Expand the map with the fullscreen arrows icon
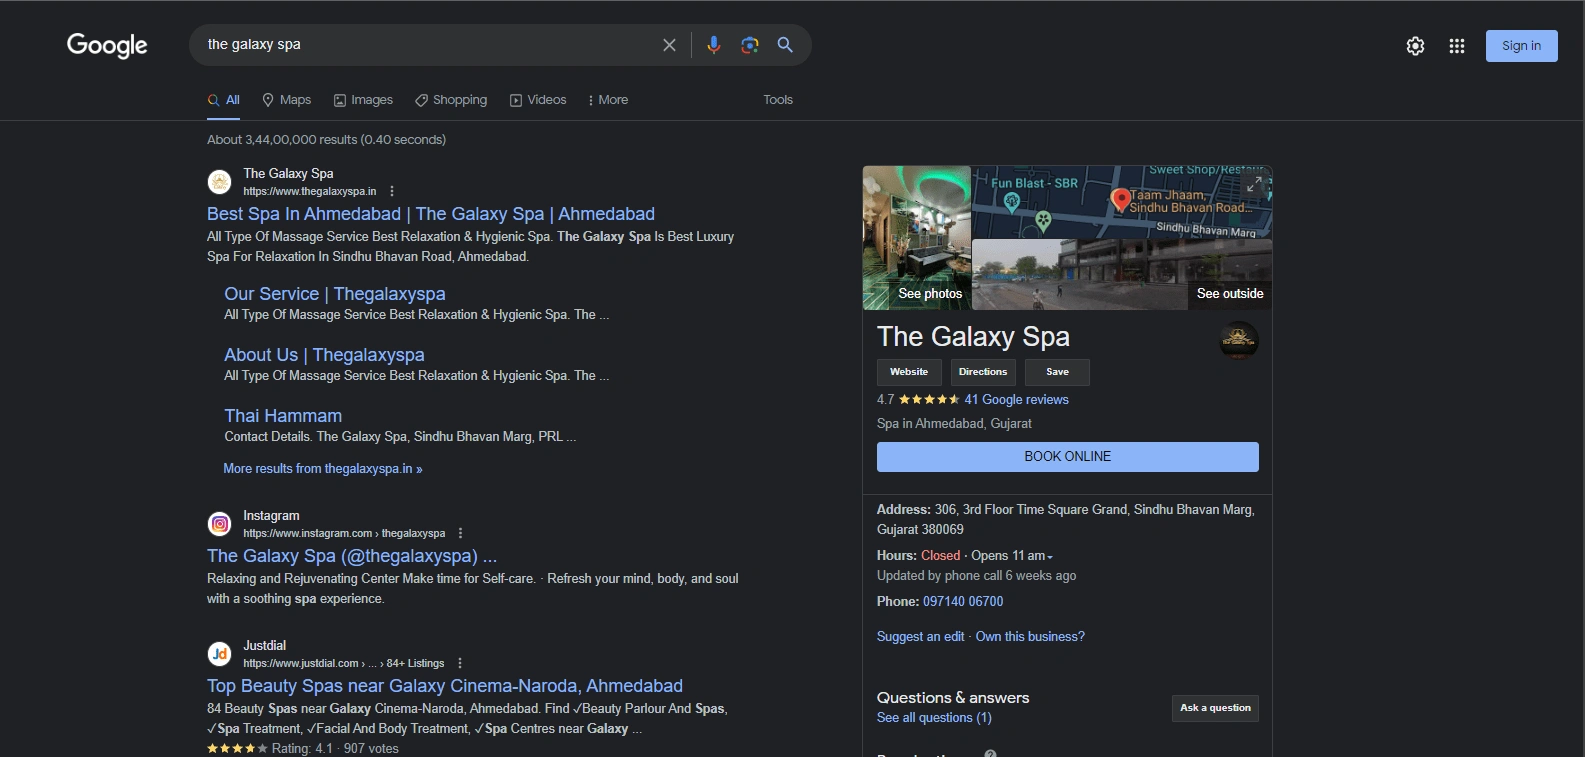1585x757 pixels. point(1254,183)
